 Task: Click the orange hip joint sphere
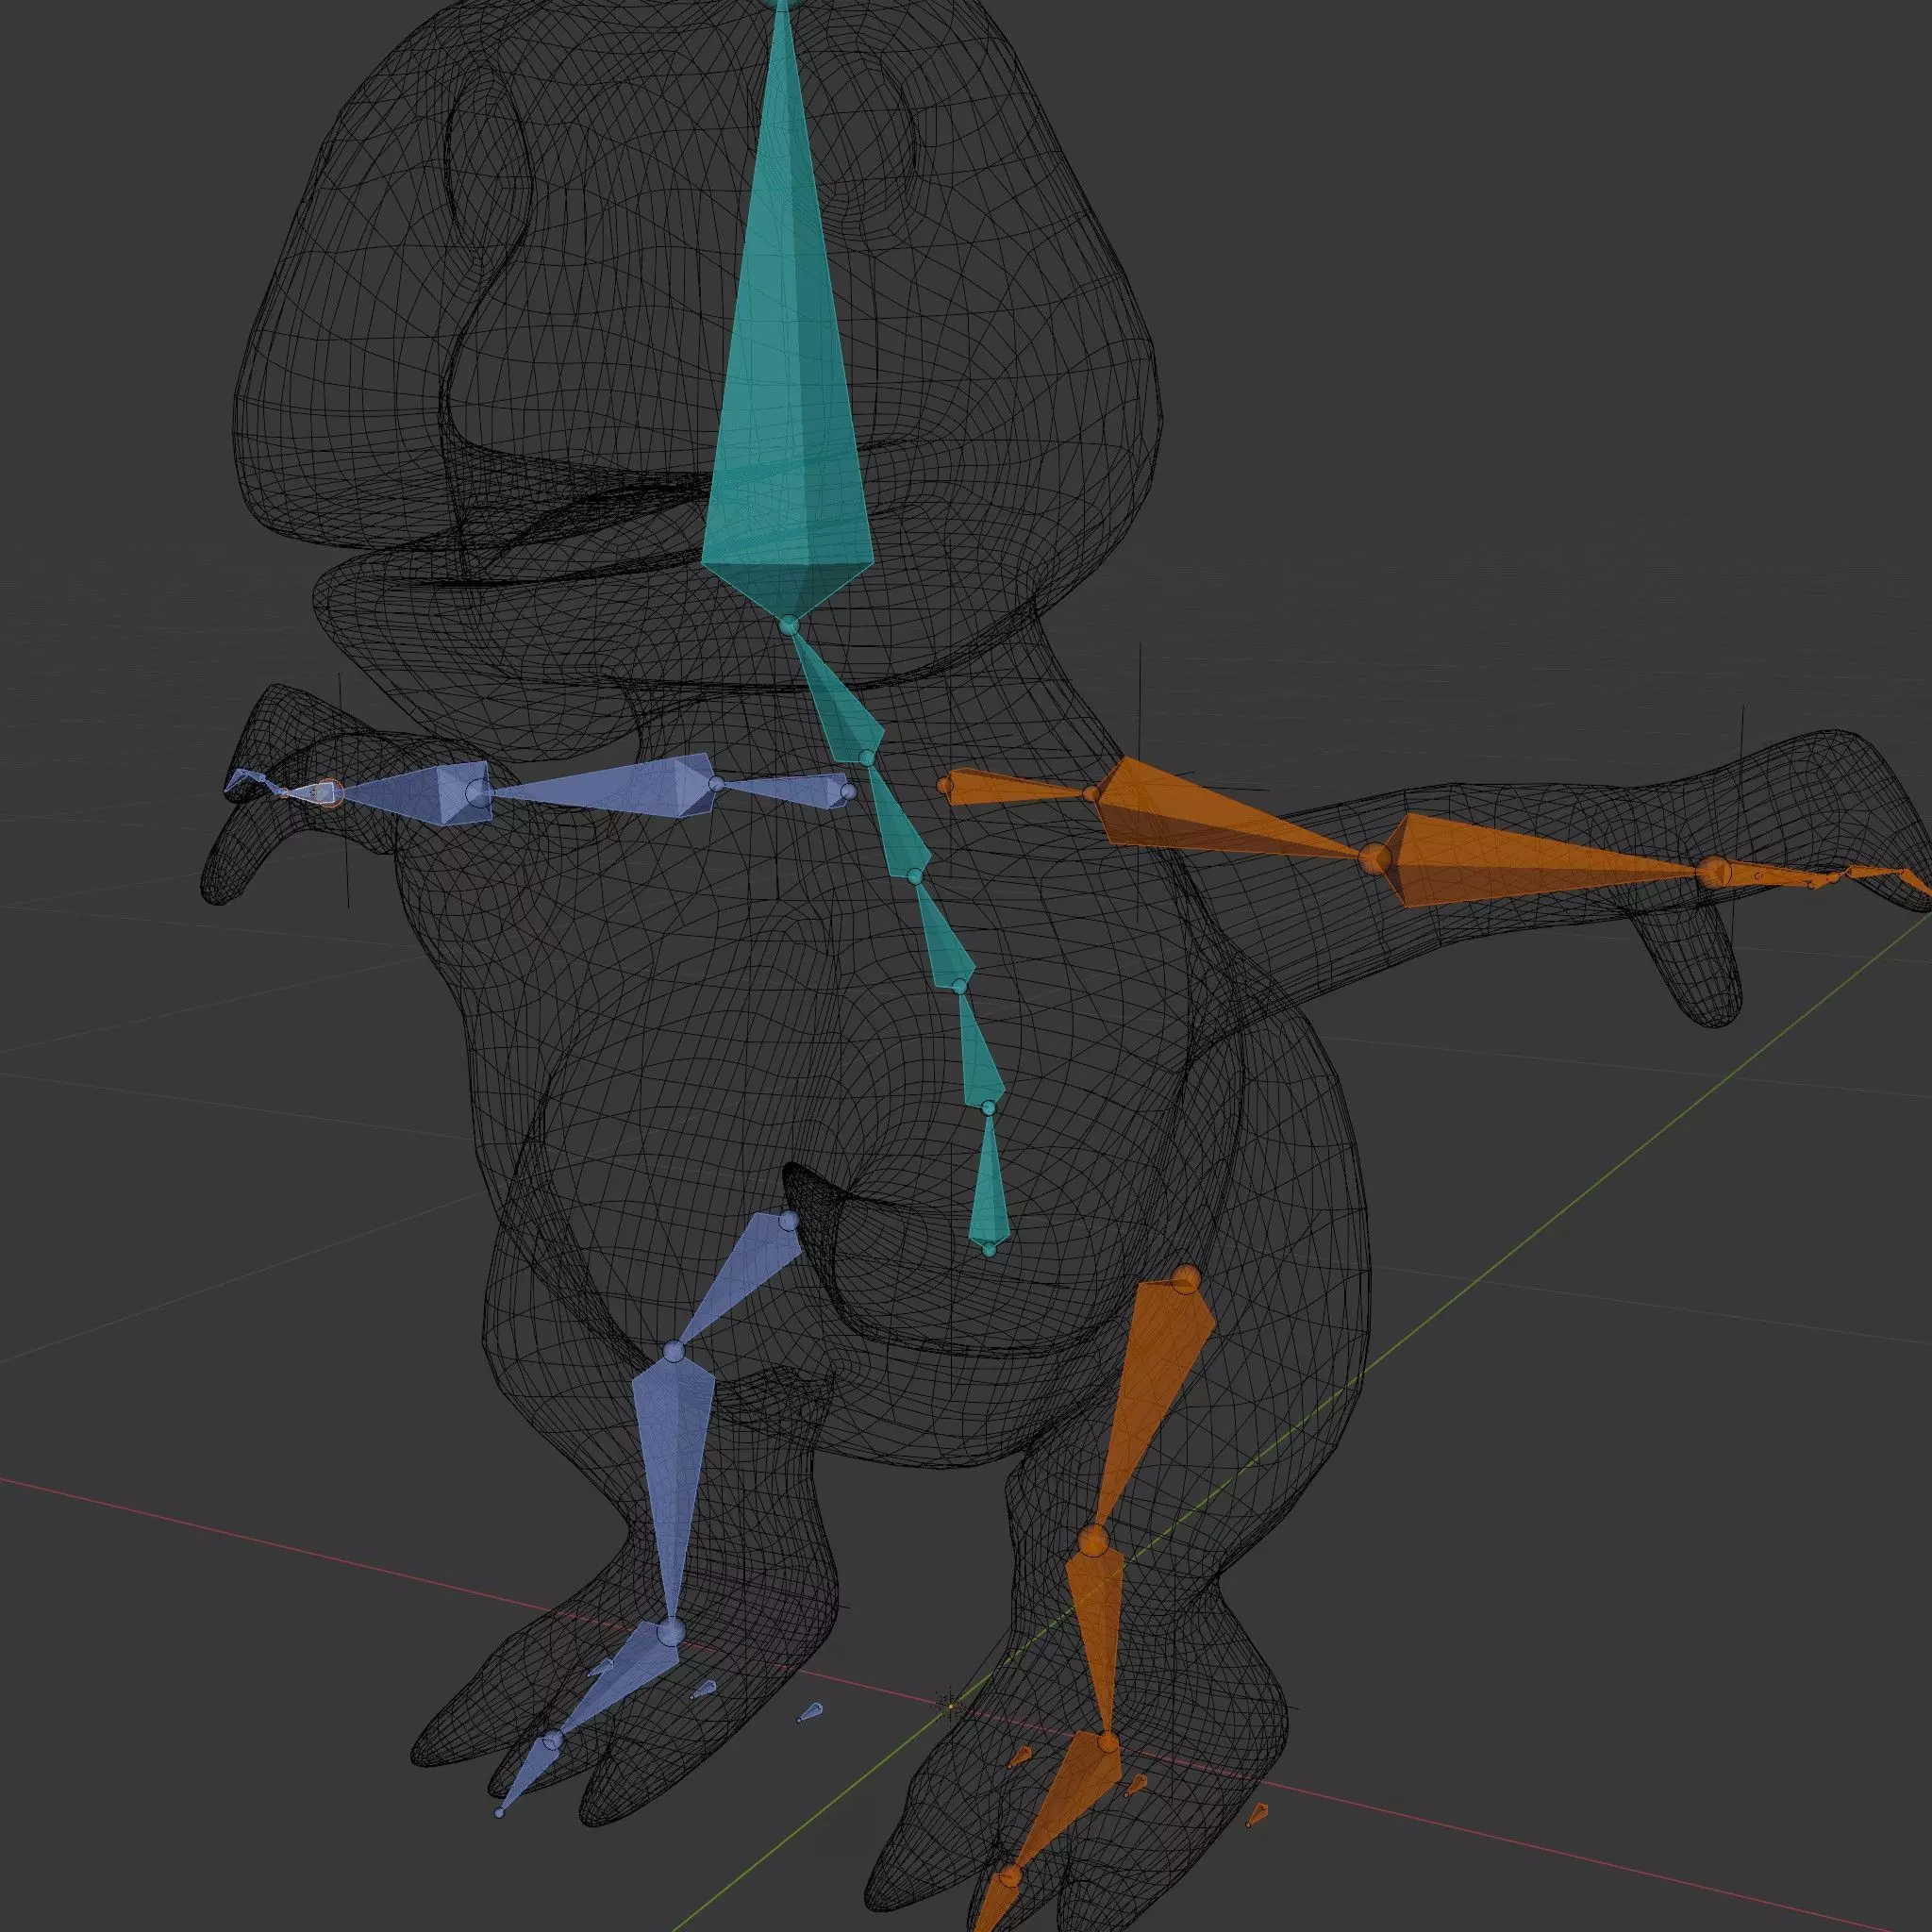1186,1278
